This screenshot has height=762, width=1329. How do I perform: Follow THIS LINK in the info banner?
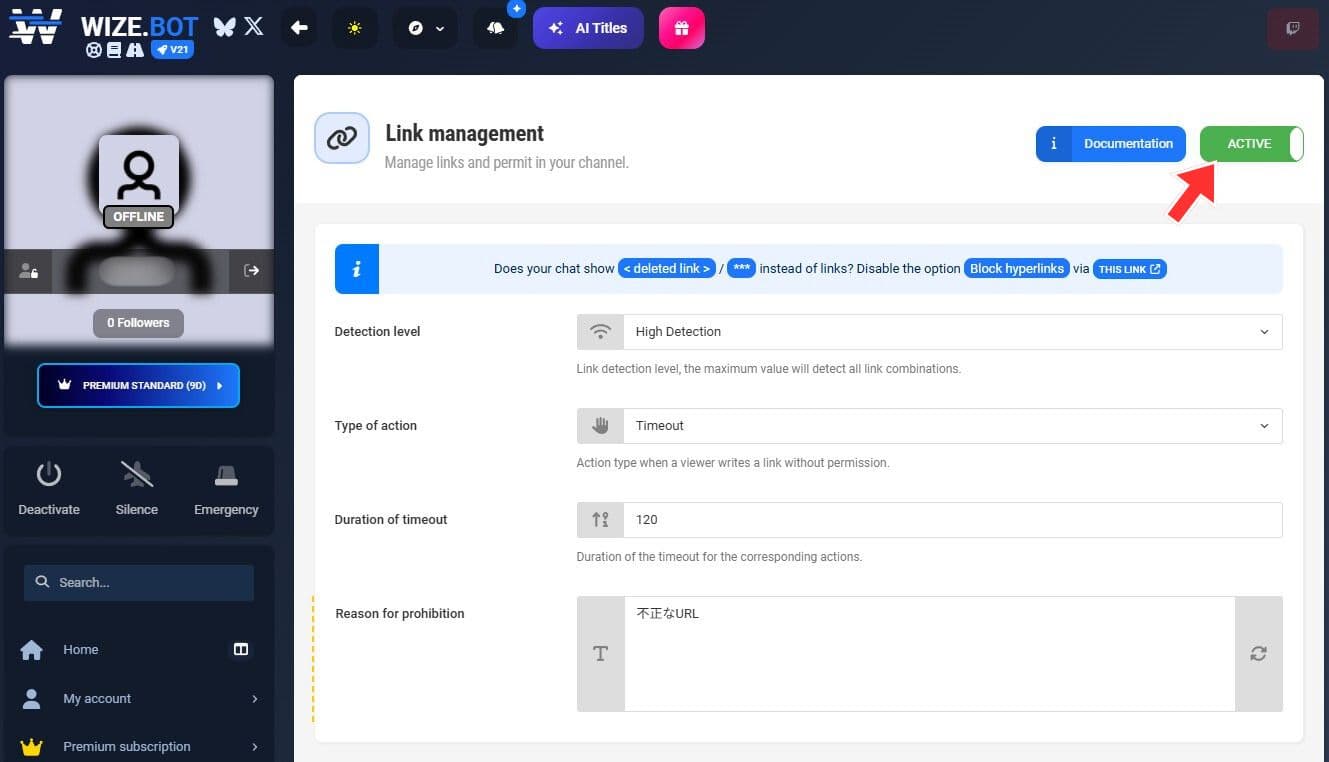click(x=1129, y=269)
